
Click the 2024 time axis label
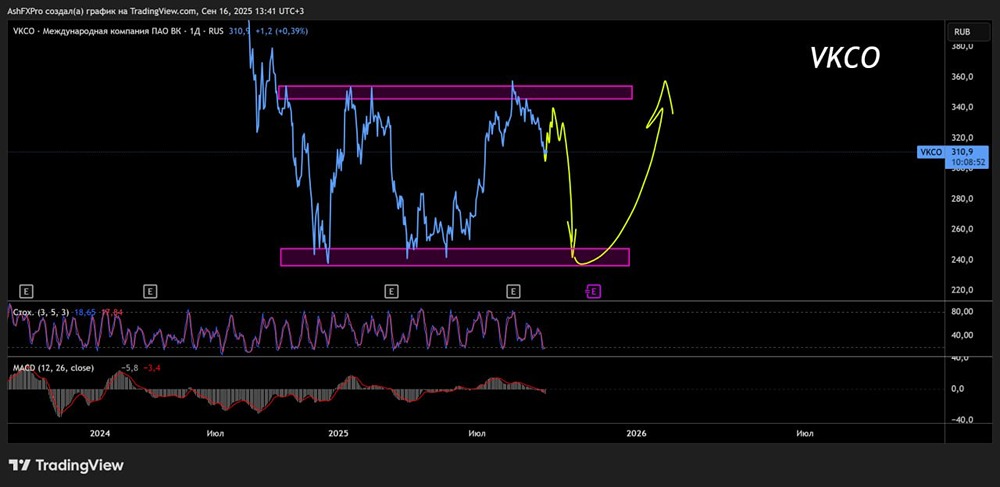[99, 433]
